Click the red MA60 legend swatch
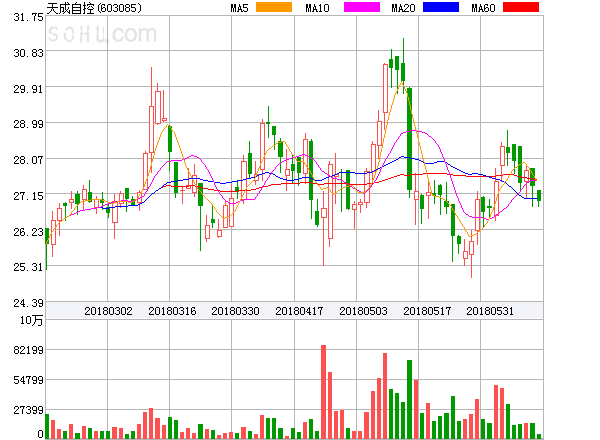 click(x=521, y=7)
